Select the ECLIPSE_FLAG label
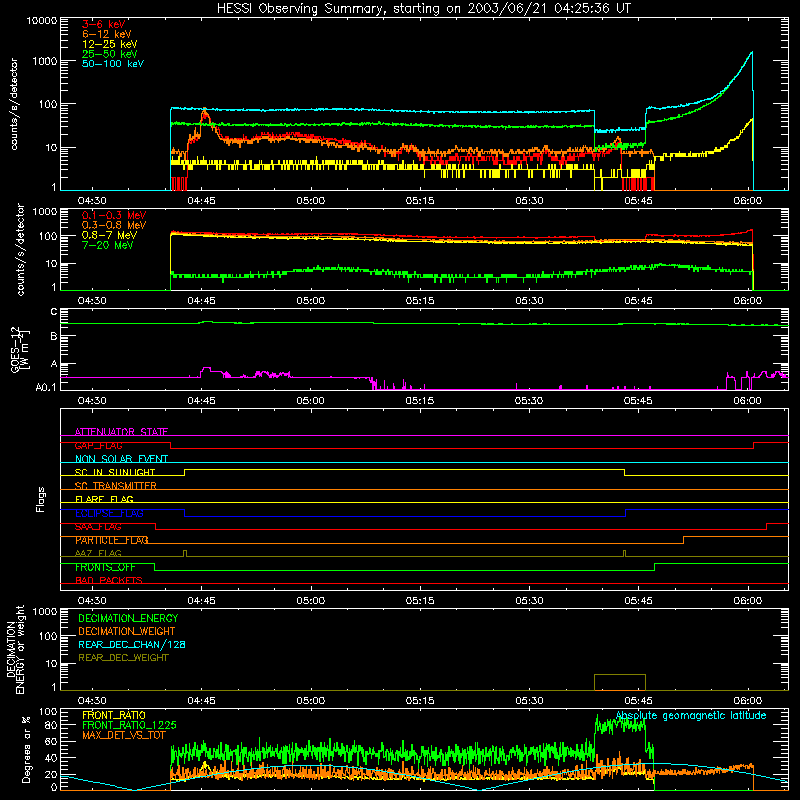800x800 pixels. (109, 513)
